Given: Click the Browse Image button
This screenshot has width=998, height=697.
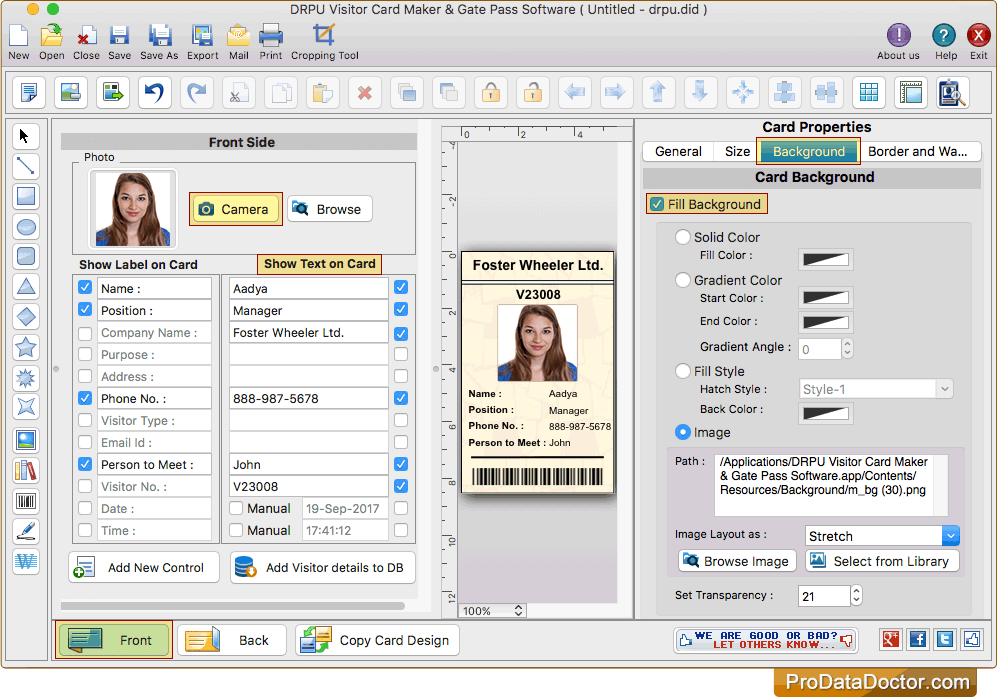Looking at the screenshot, I should 737,561.
